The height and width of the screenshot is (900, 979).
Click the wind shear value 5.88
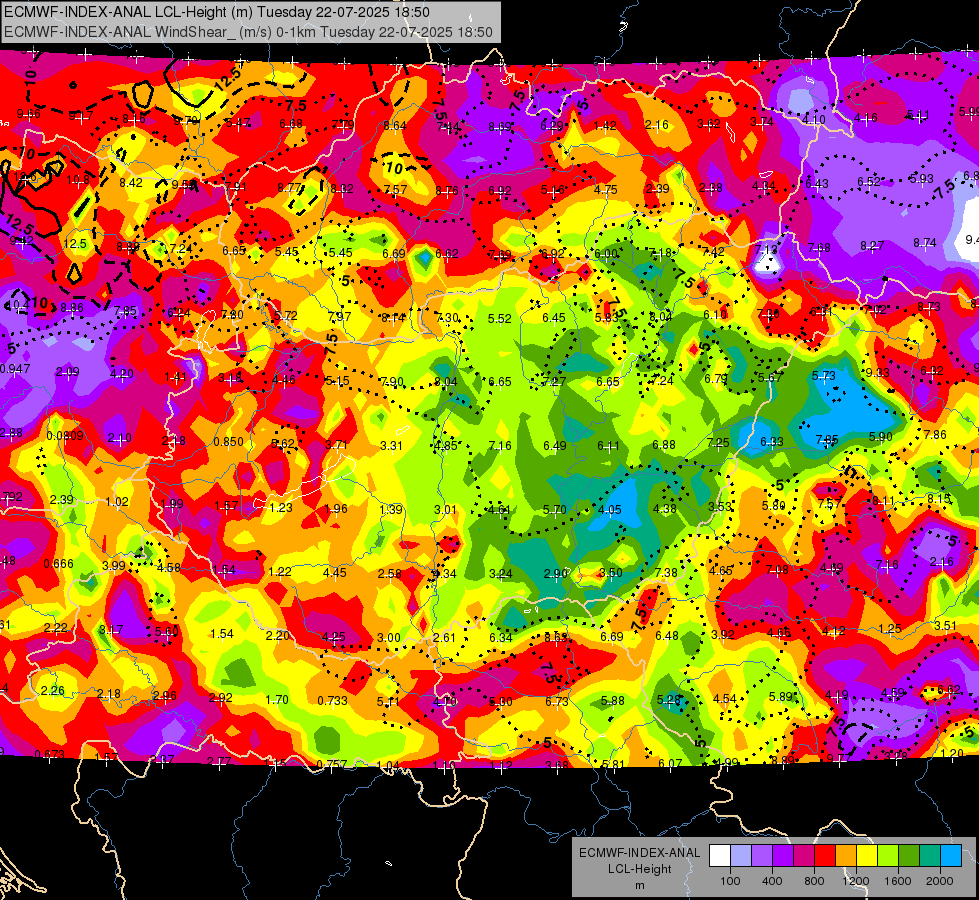612,701
